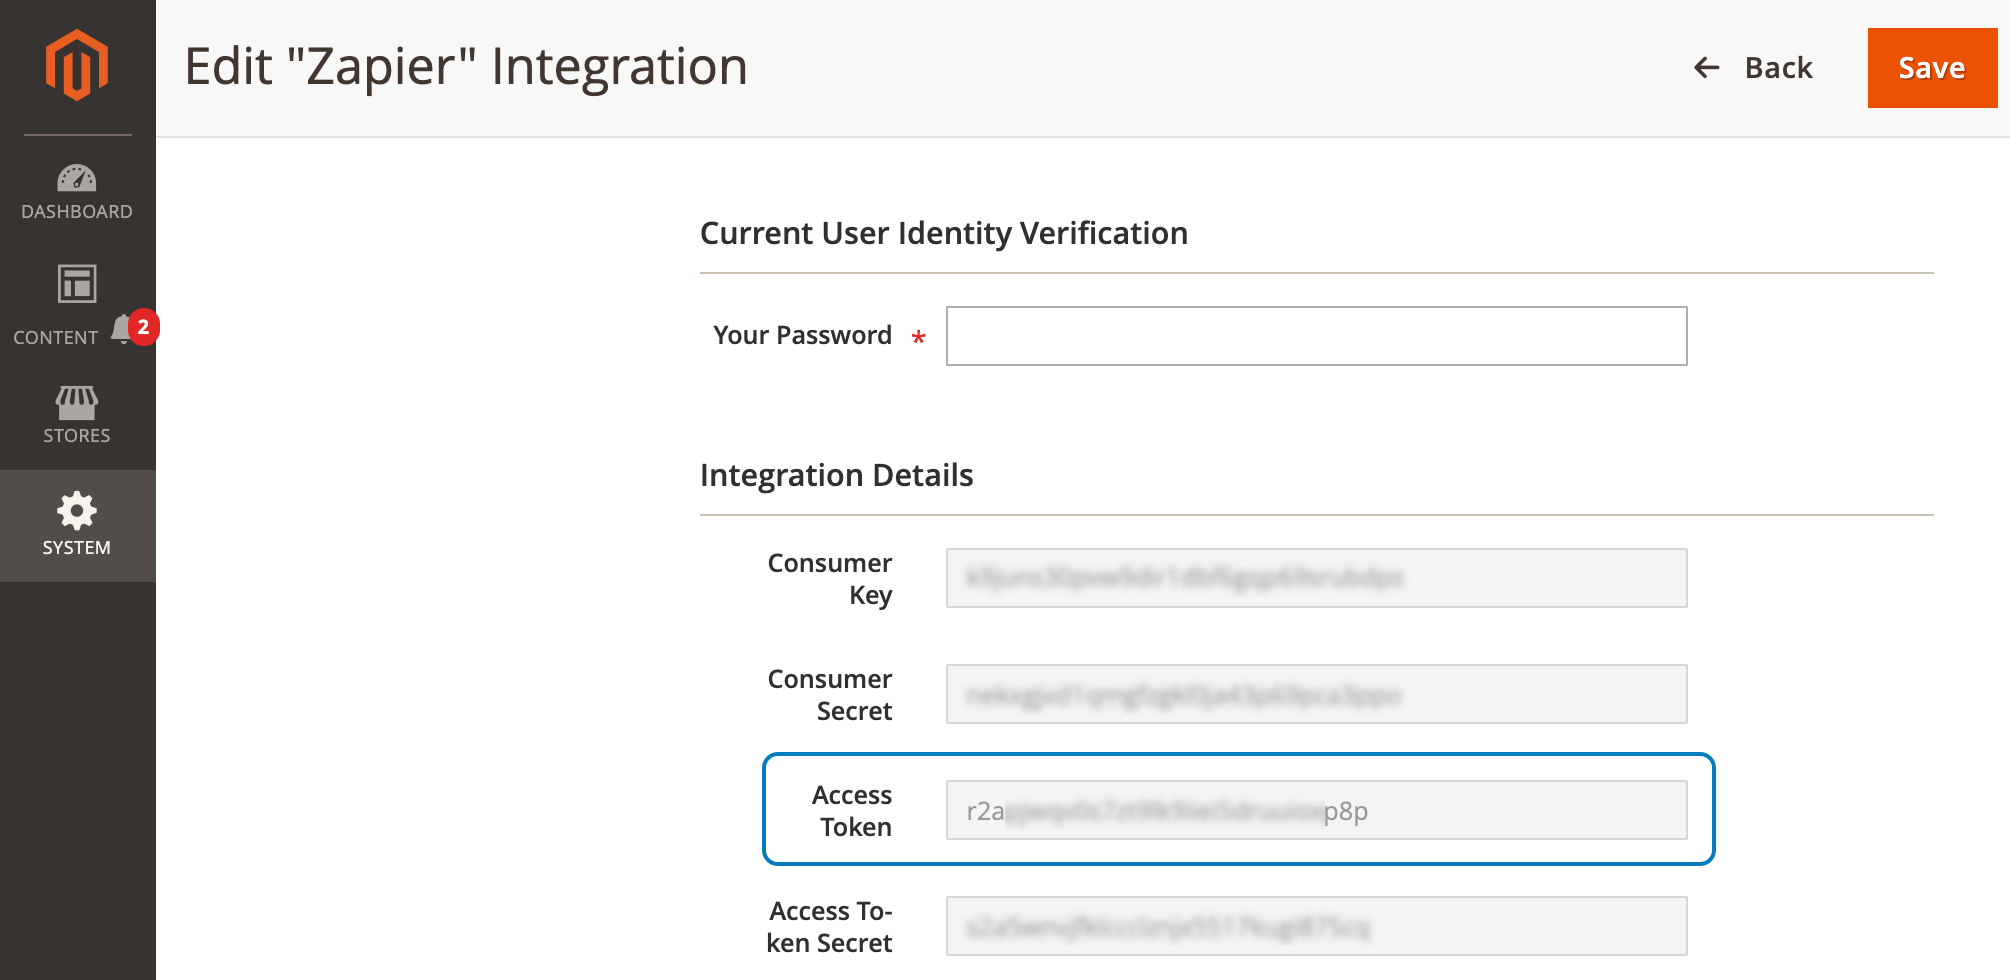Save the Zapier integration

[x=1932, y=68]
